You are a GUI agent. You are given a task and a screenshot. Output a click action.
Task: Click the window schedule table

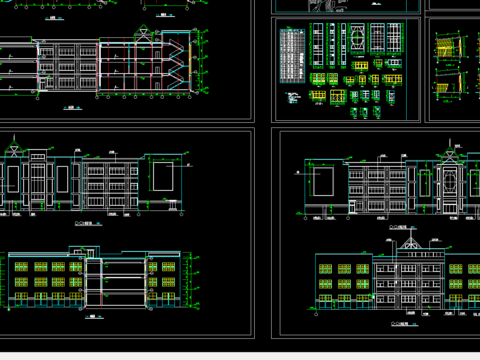click(292, 56)
